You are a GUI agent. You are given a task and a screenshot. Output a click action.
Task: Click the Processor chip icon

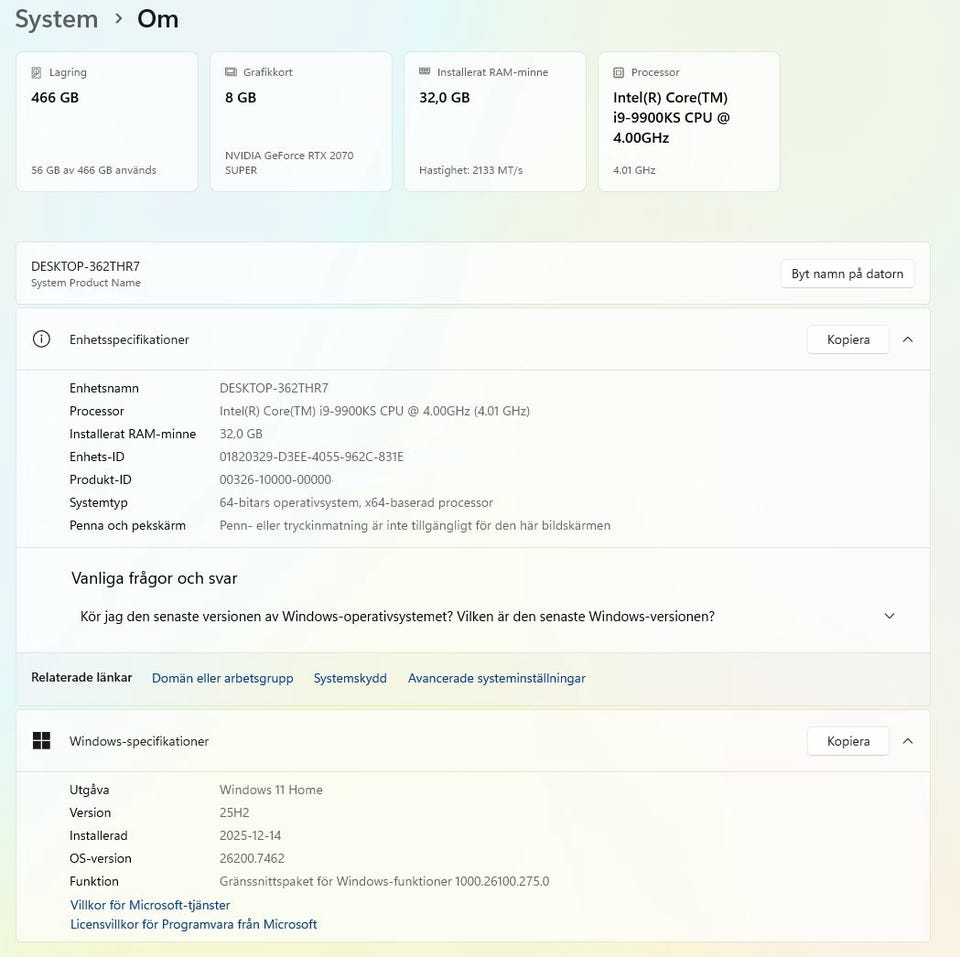point(619,73)
